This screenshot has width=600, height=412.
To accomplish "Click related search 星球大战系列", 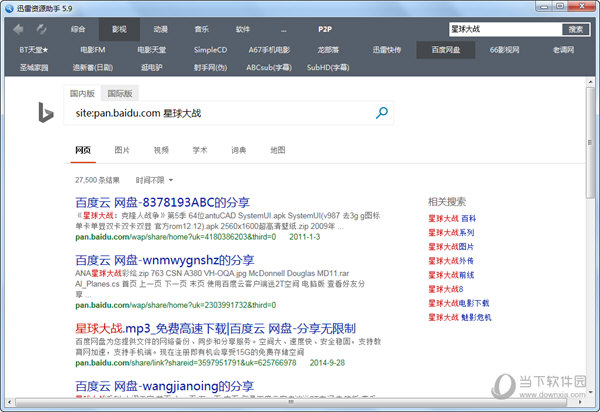I will pos(451,232).
